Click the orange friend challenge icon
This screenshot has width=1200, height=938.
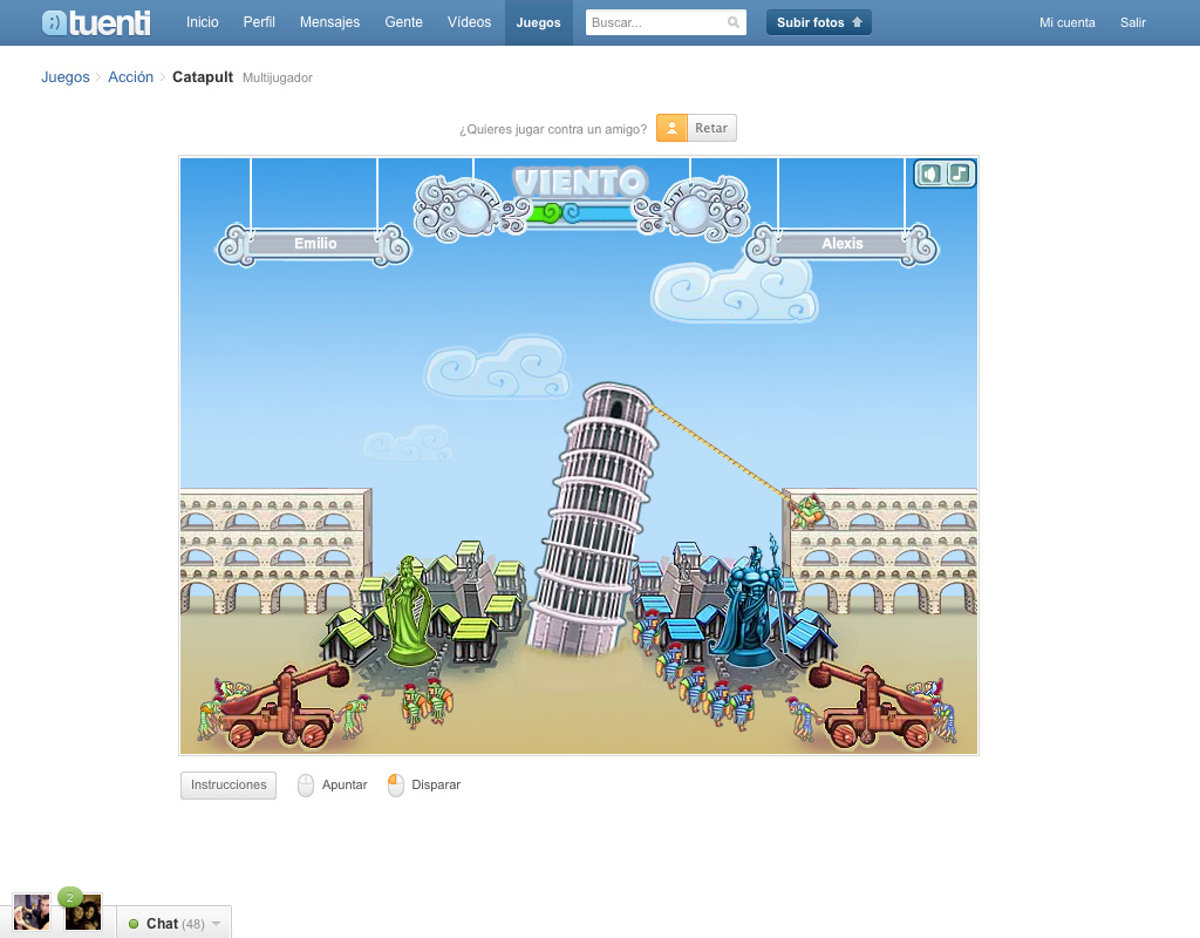point(672,128)
